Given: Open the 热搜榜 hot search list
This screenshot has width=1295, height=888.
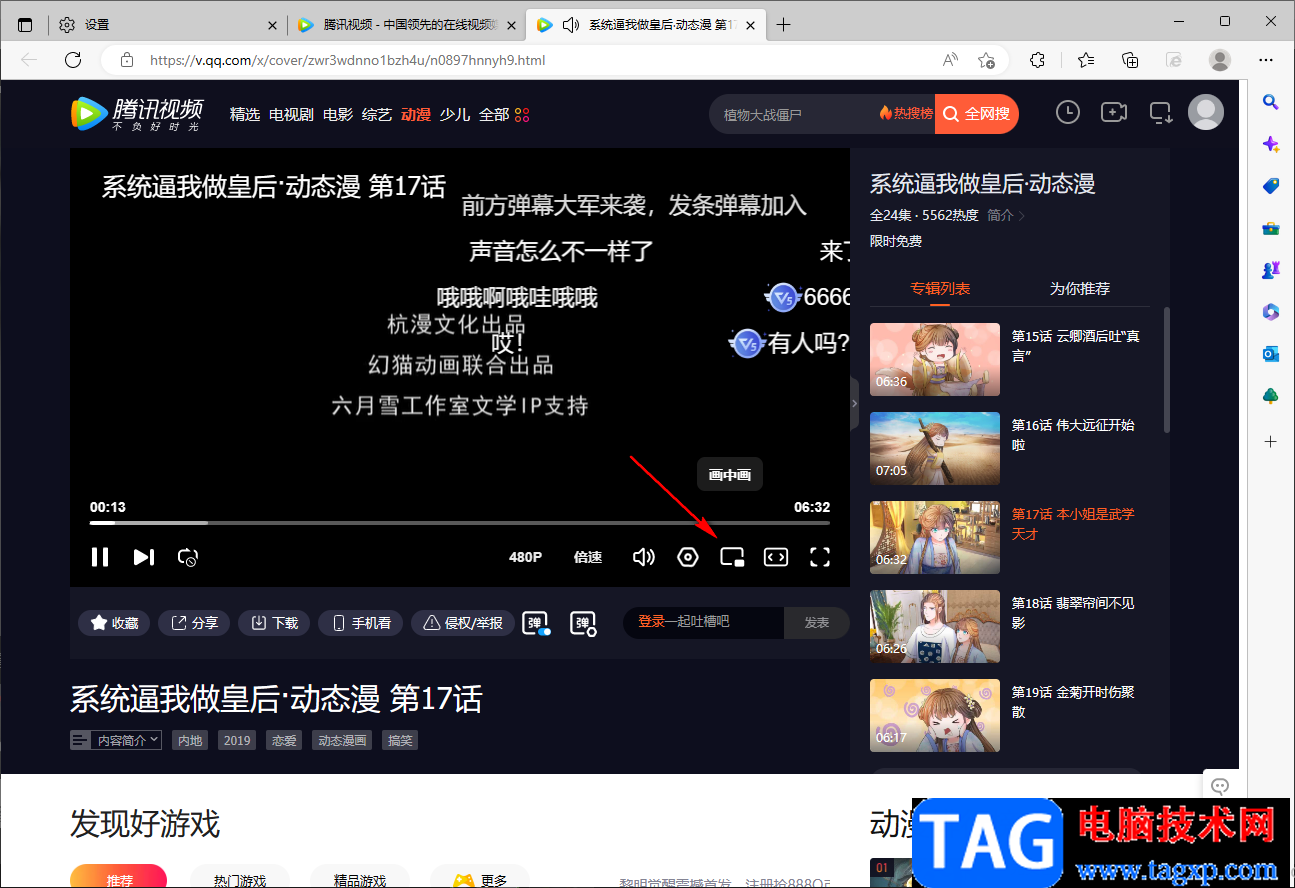Looking at the screenshot, I should click(906, 114).
